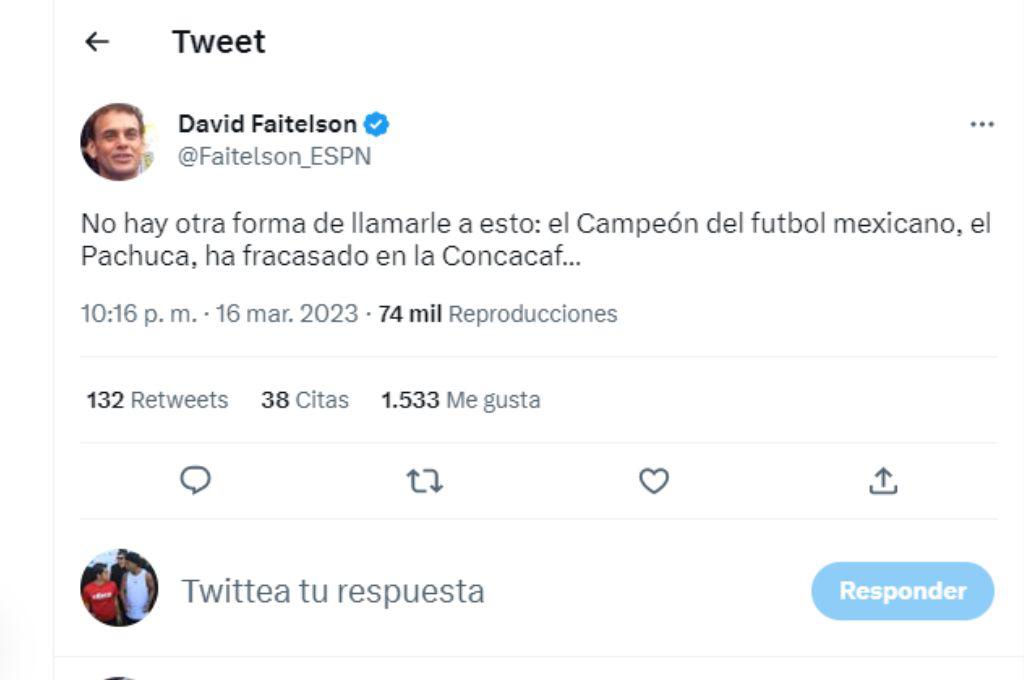Click the retweet icon below the tweet

tap(426, 480)
